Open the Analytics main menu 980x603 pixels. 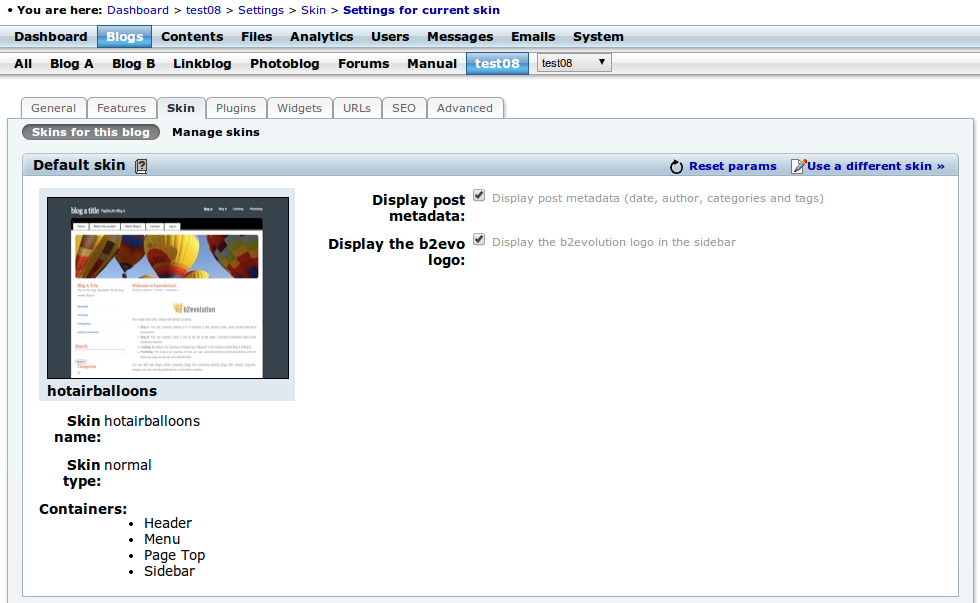(x=321, y=37)
